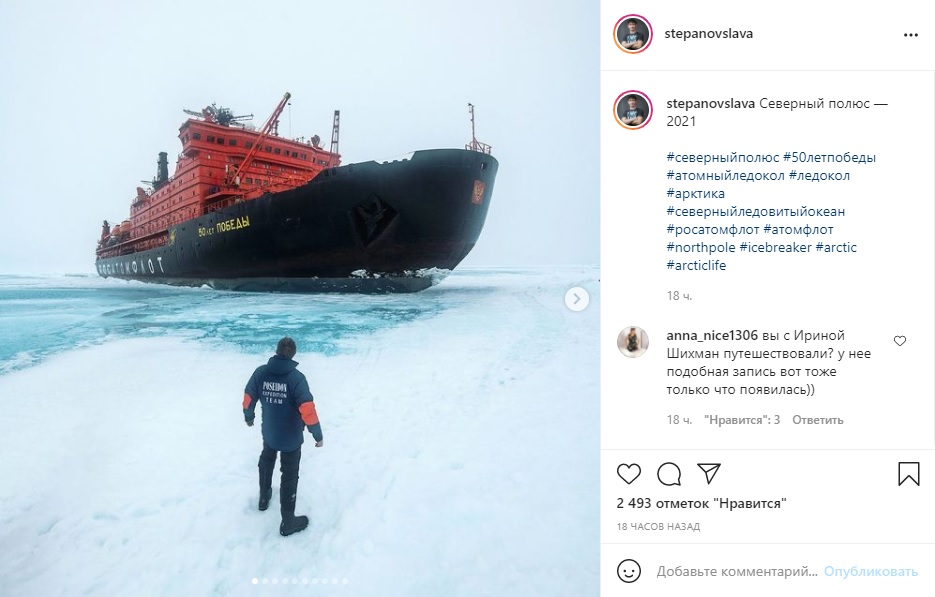Open stepanovslava profile picture in header
Image resolution: width=935 pixels, height=597 pixels.
pyautogui.click(x=633, y=35)
